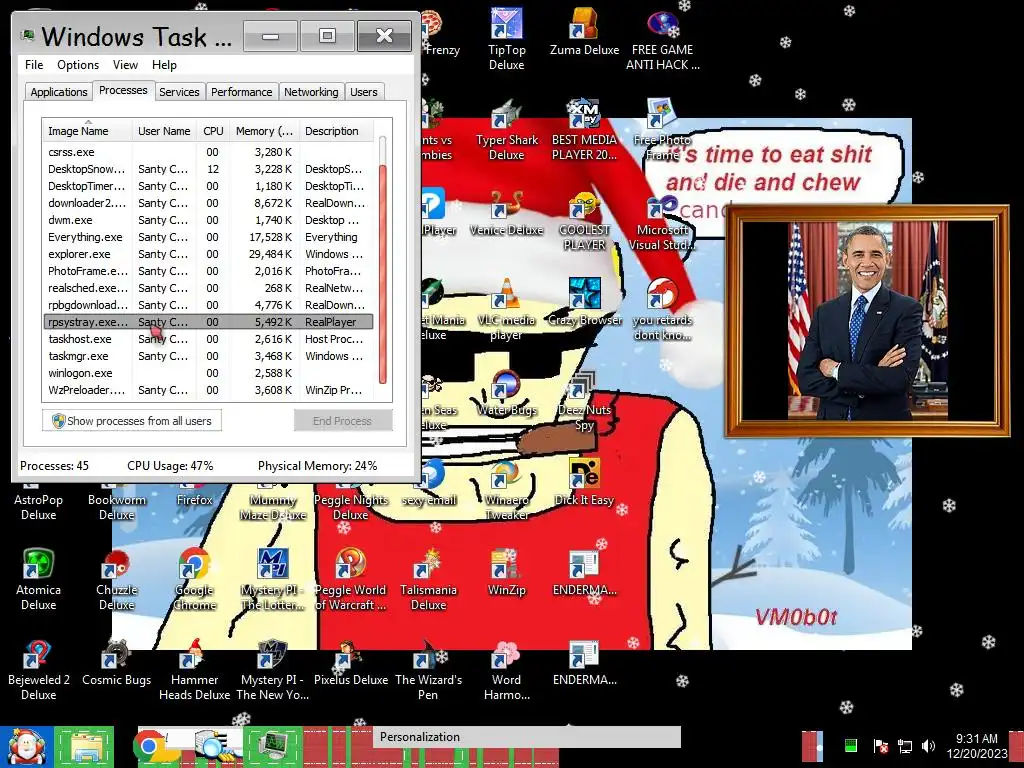Open Bejeweled 2 Deluxe icon
Image resolution: width=1024 pixels, height=768 pixels.
pos(39,670)
